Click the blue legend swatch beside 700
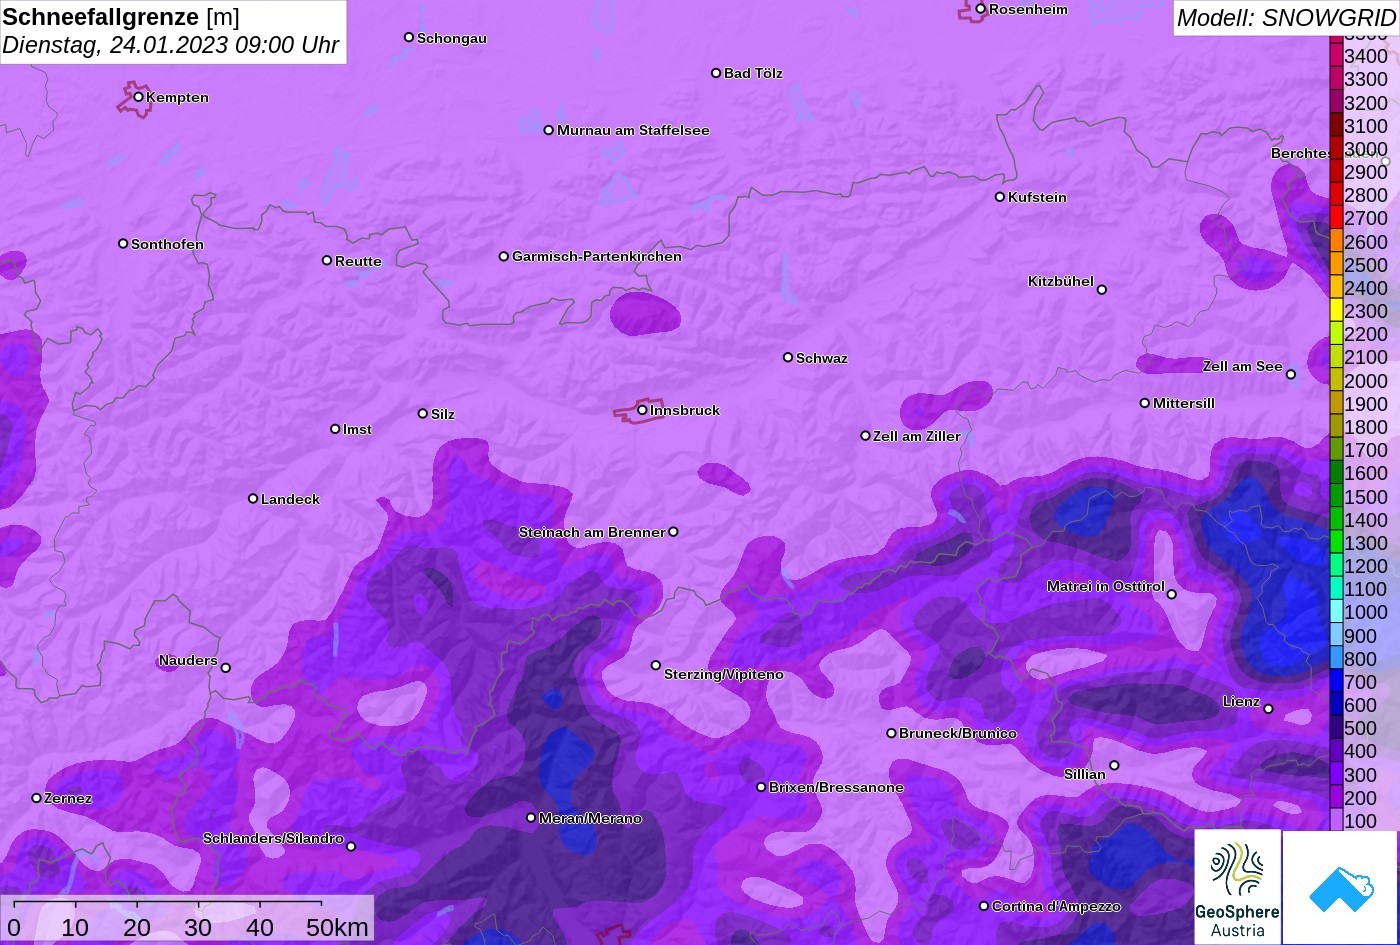This screenshot has width=1400, height=945. [1336, 682]
